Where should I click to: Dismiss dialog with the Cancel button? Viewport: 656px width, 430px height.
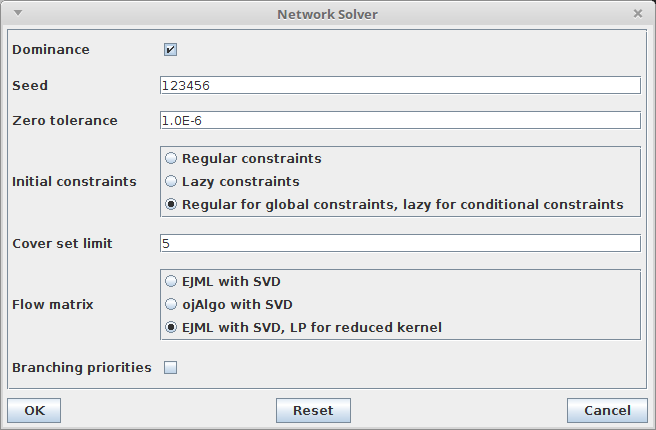(x=607, y=410)
